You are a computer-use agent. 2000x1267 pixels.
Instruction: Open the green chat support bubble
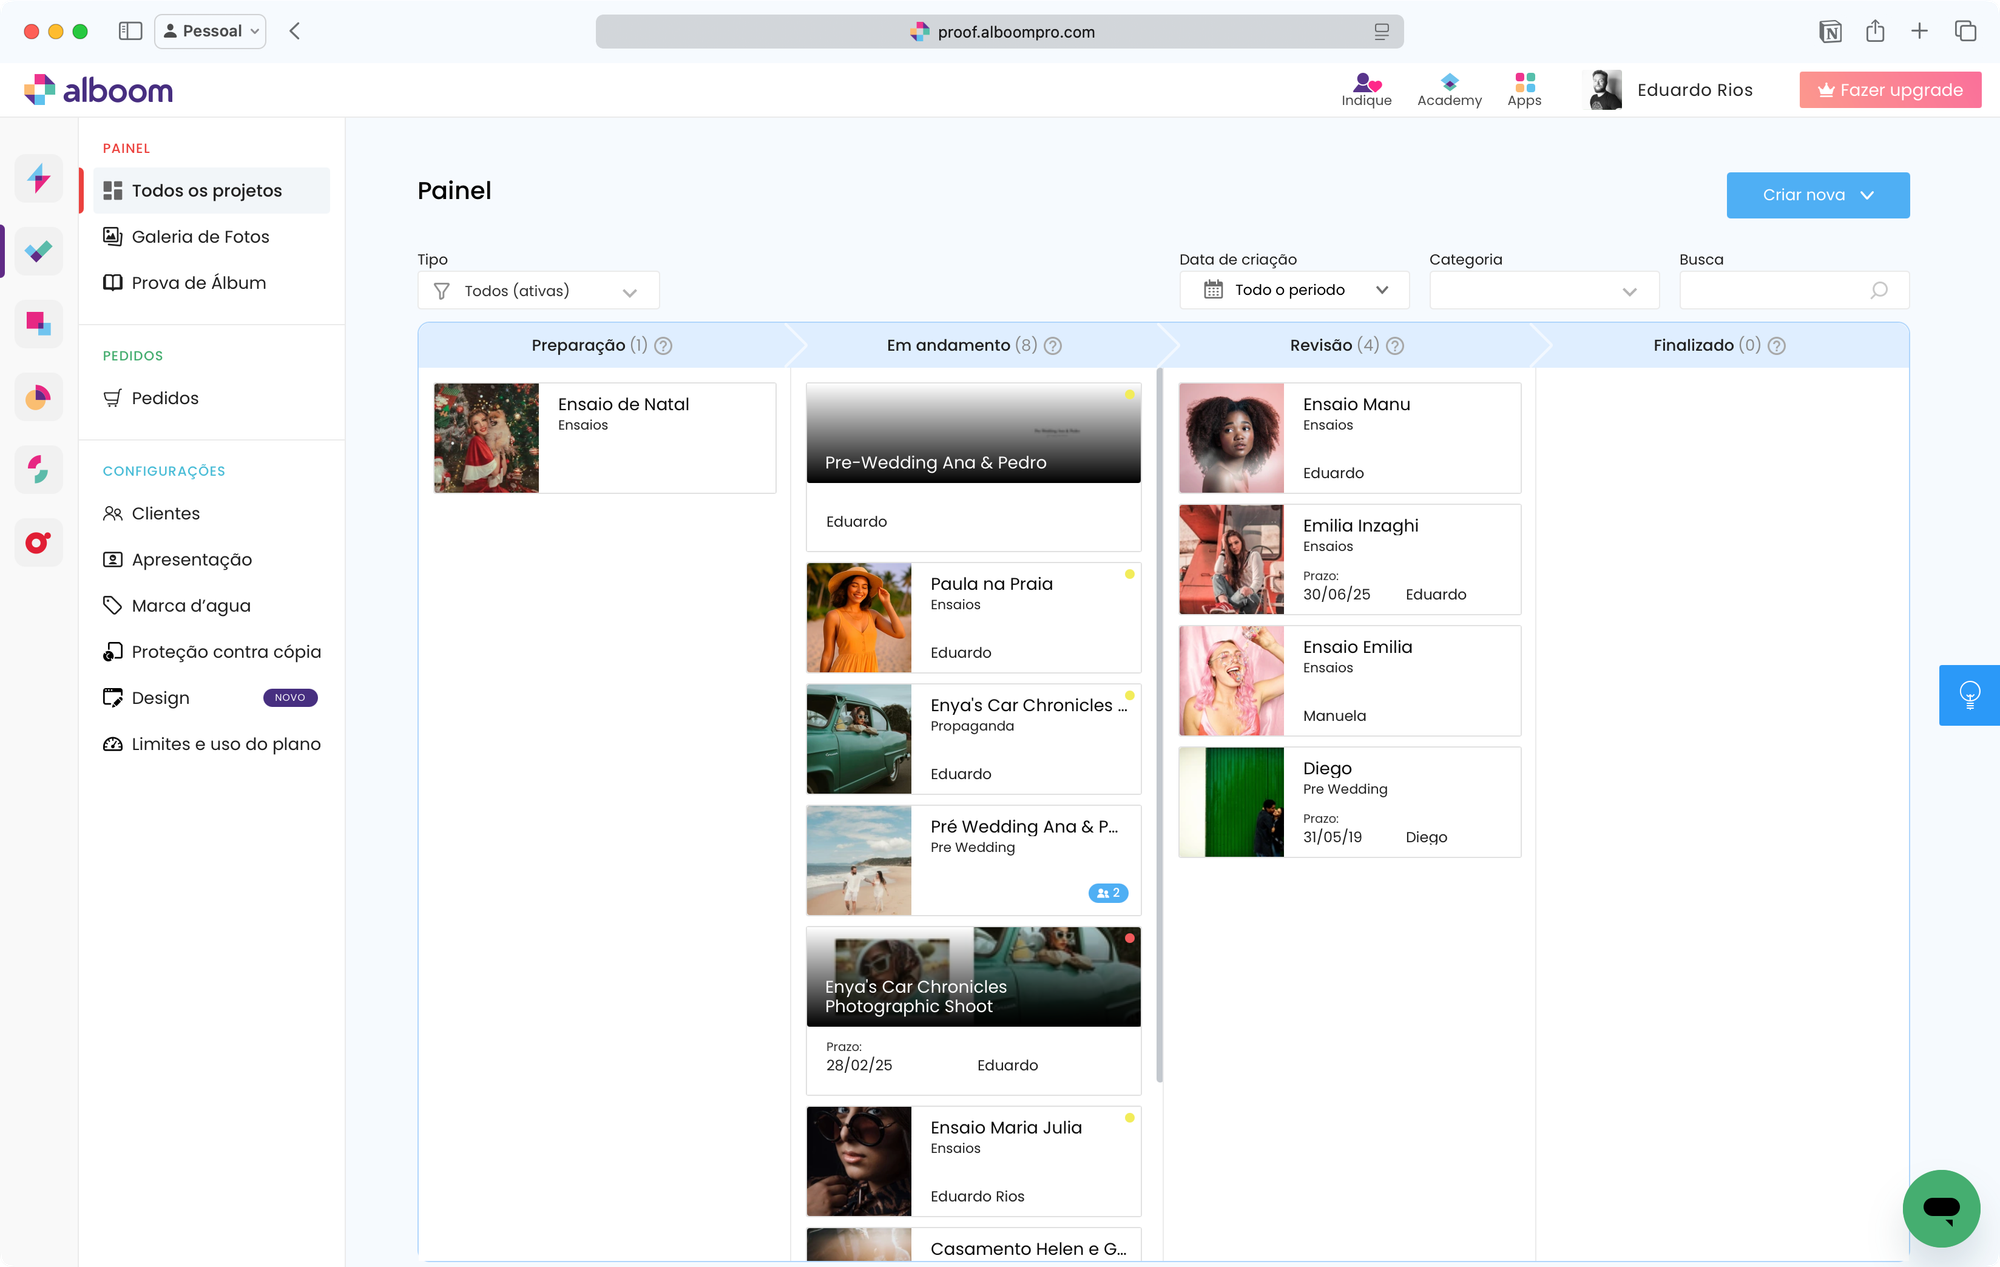1940,1208
